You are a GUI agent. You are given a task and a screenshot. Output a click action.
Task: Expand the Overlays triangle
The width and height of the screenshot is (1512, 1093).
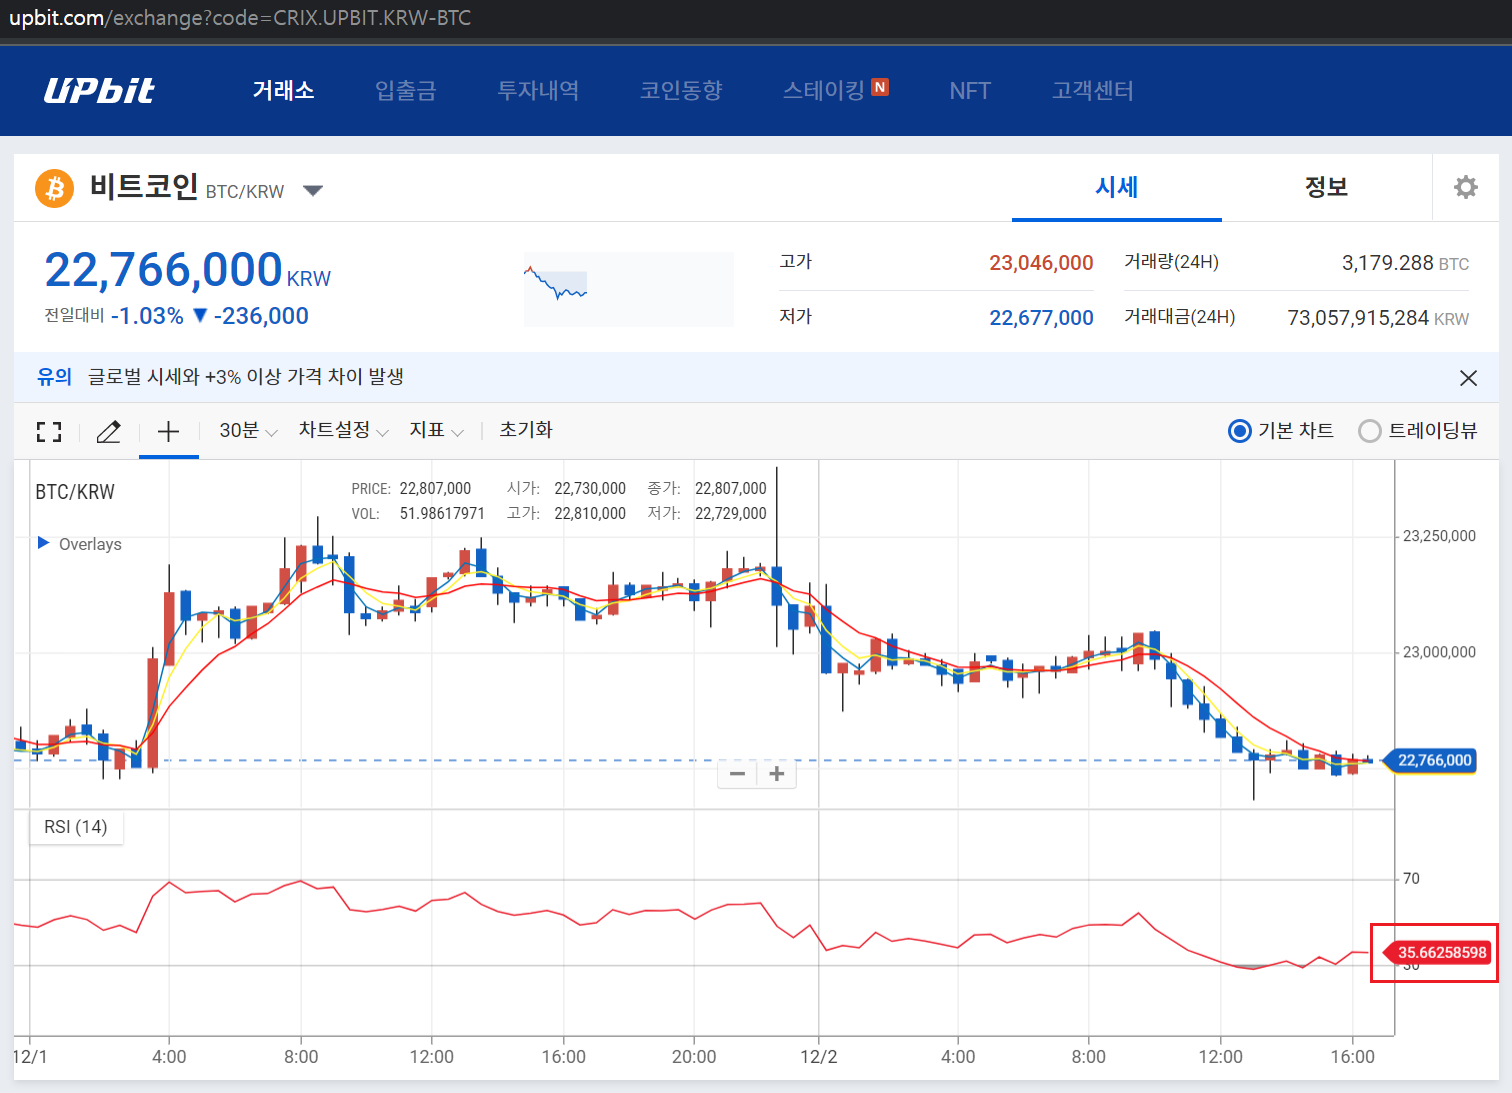coord(43,543)
